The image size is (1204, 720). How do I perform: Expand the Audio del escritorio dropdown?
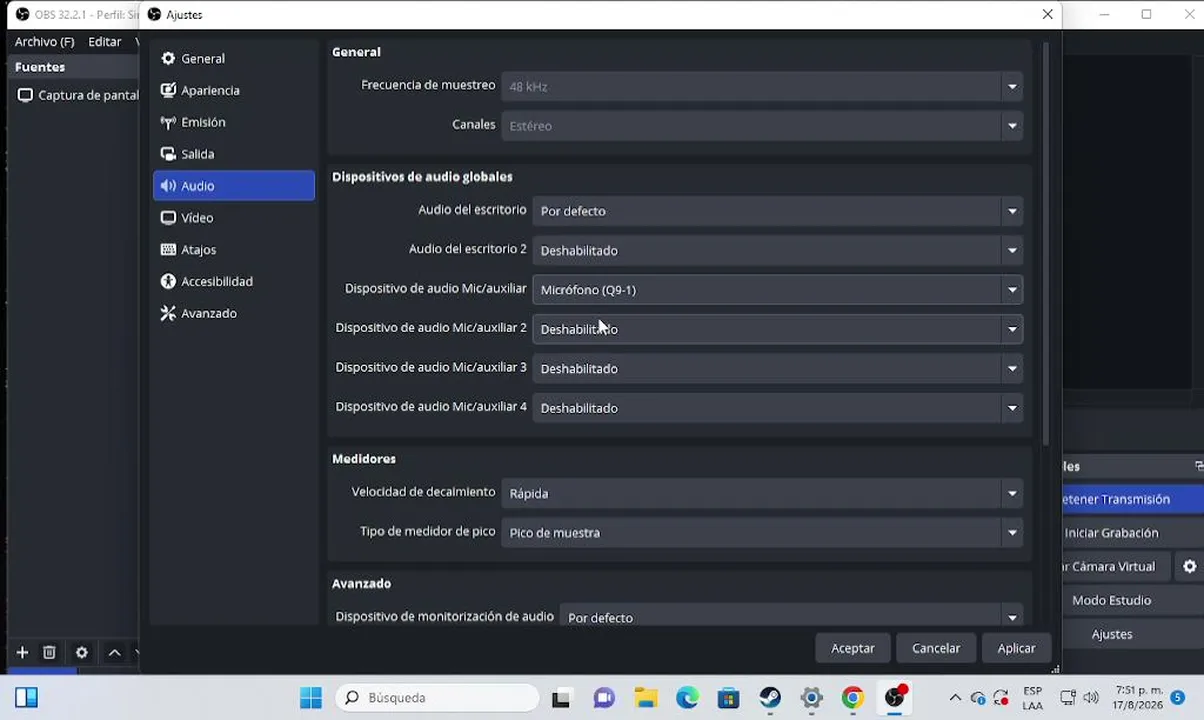click(777, 211)
